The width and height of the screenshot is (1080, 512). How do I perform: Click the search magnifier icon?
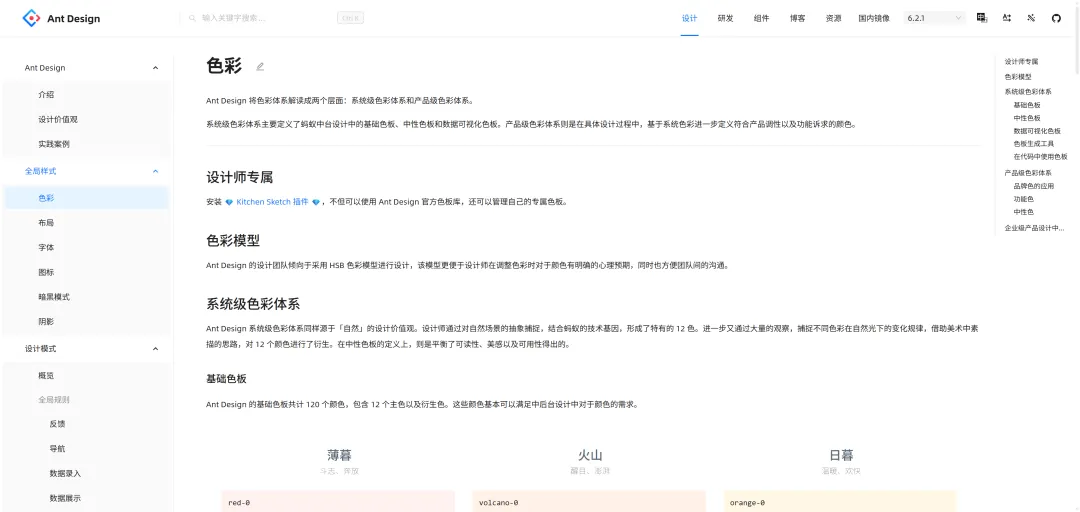pos(192,19)
